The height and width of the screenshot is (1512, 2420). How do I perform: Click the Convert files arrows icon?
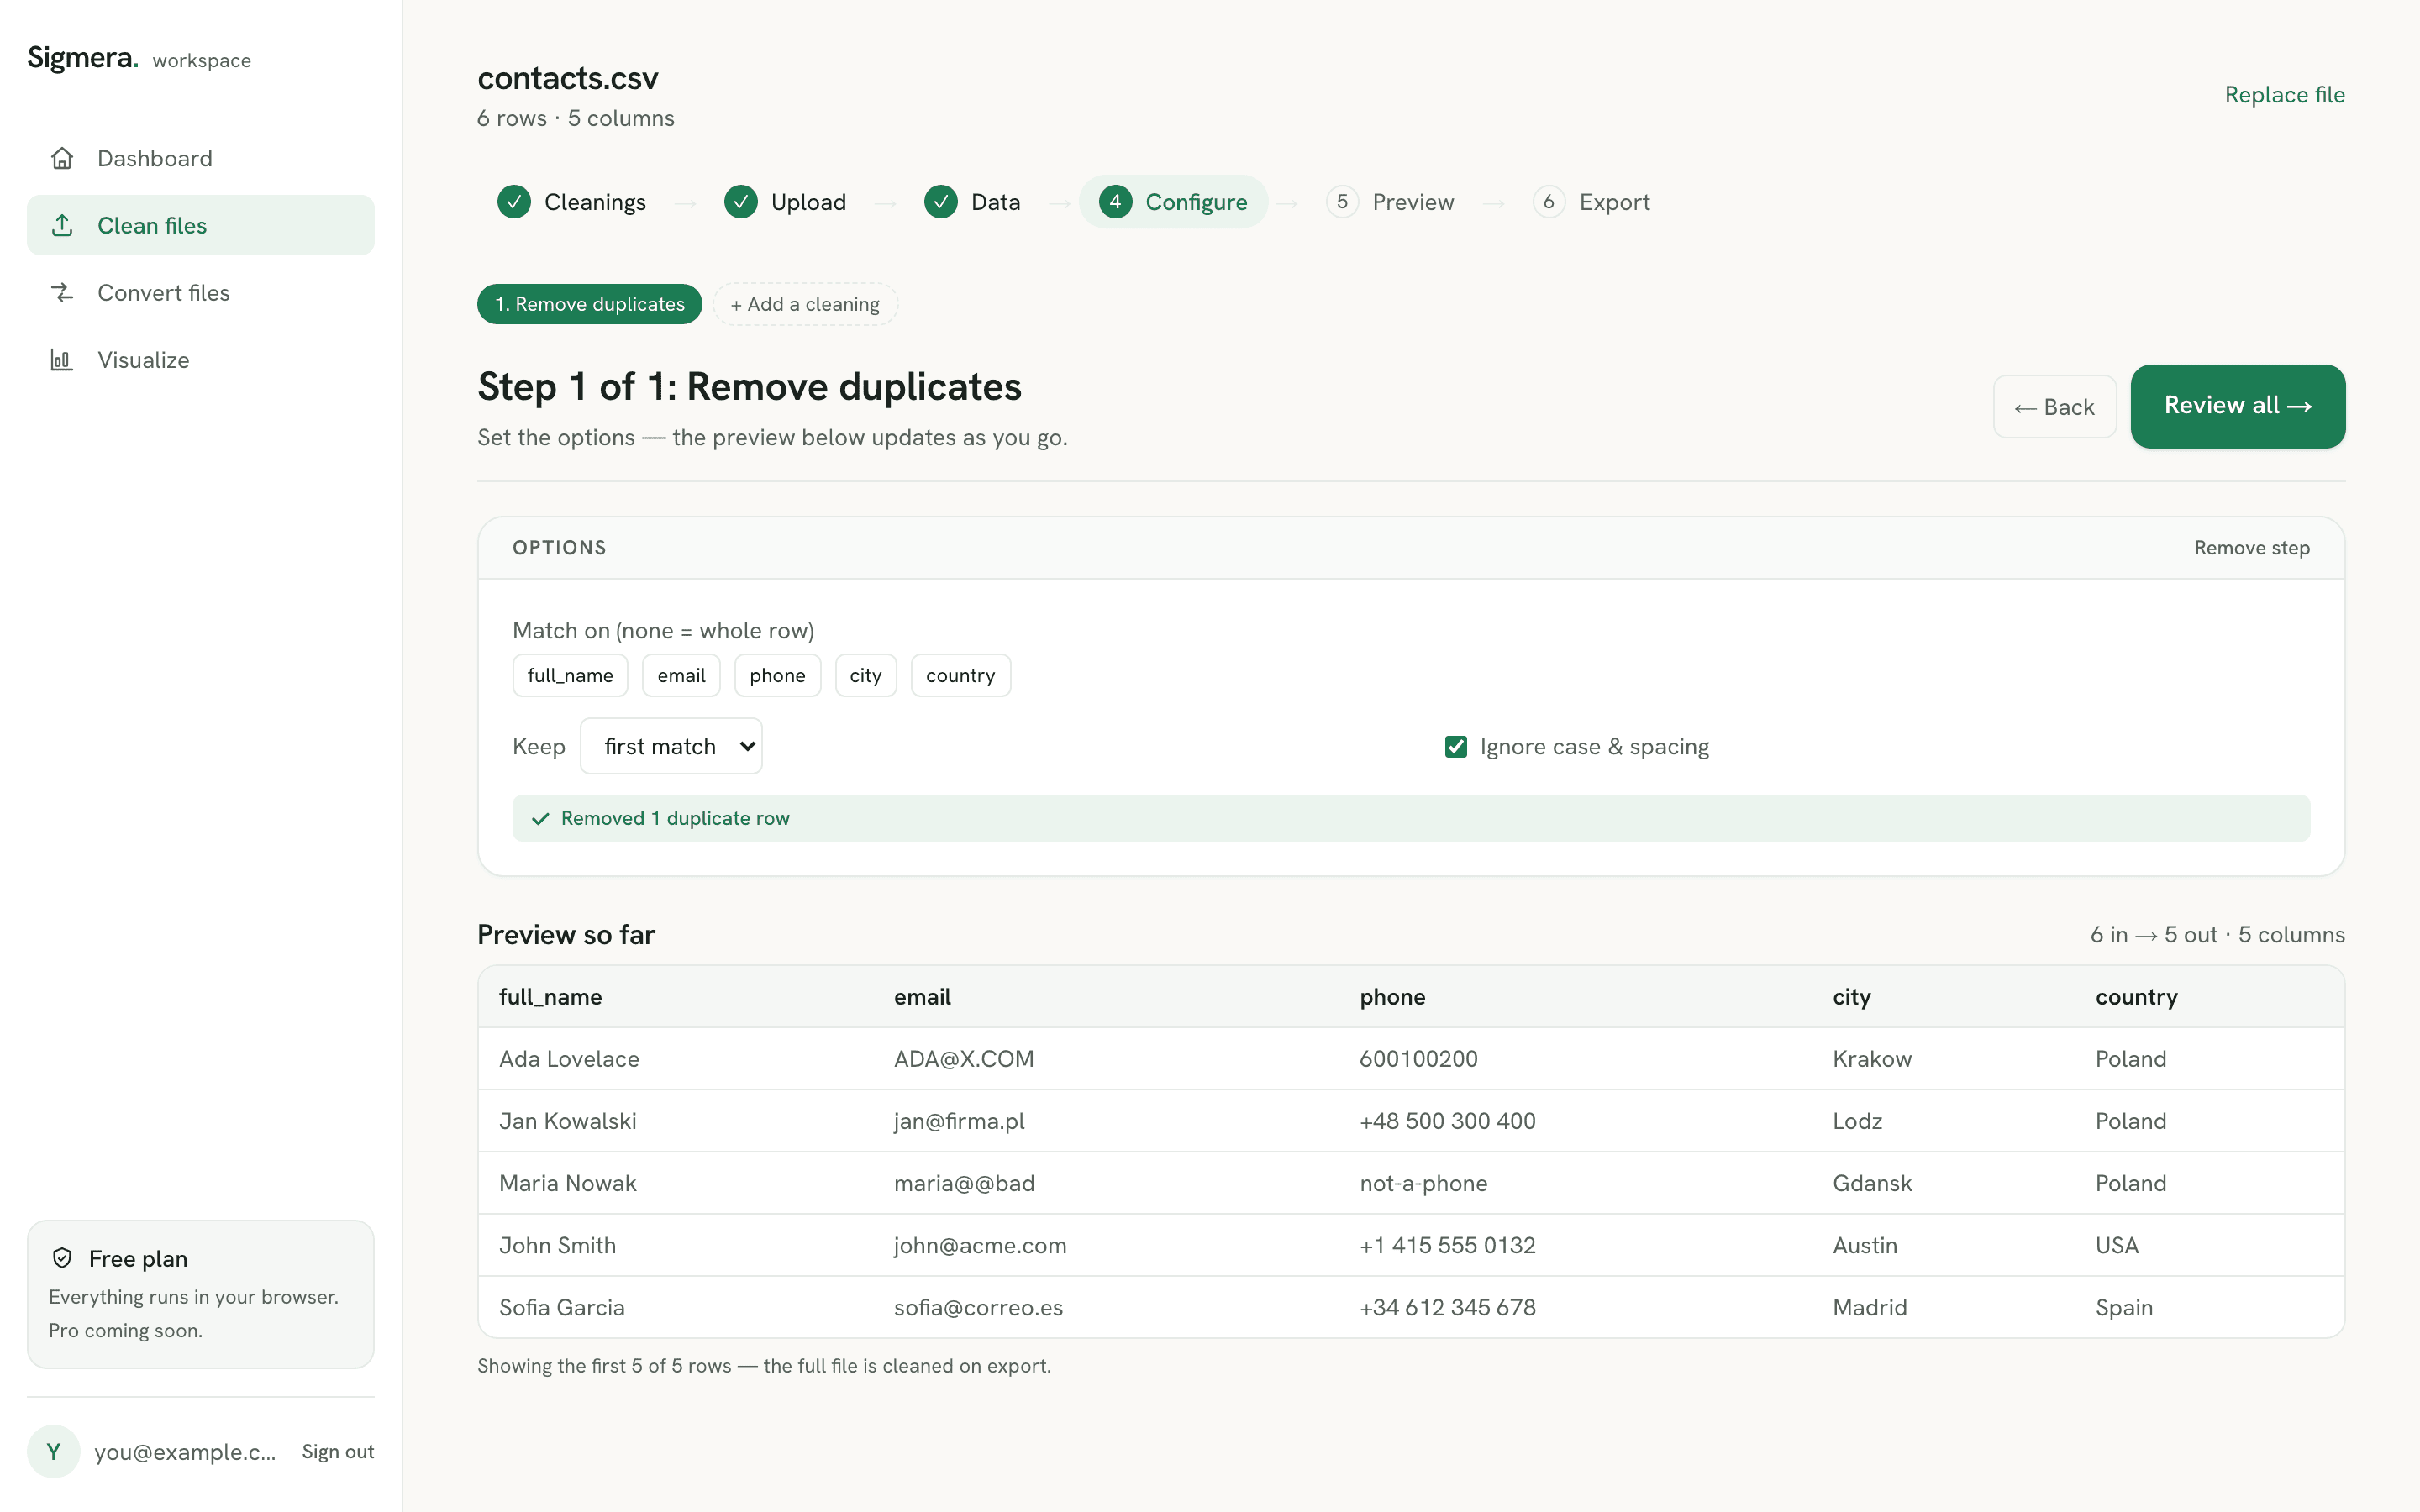tap(62, 292)
